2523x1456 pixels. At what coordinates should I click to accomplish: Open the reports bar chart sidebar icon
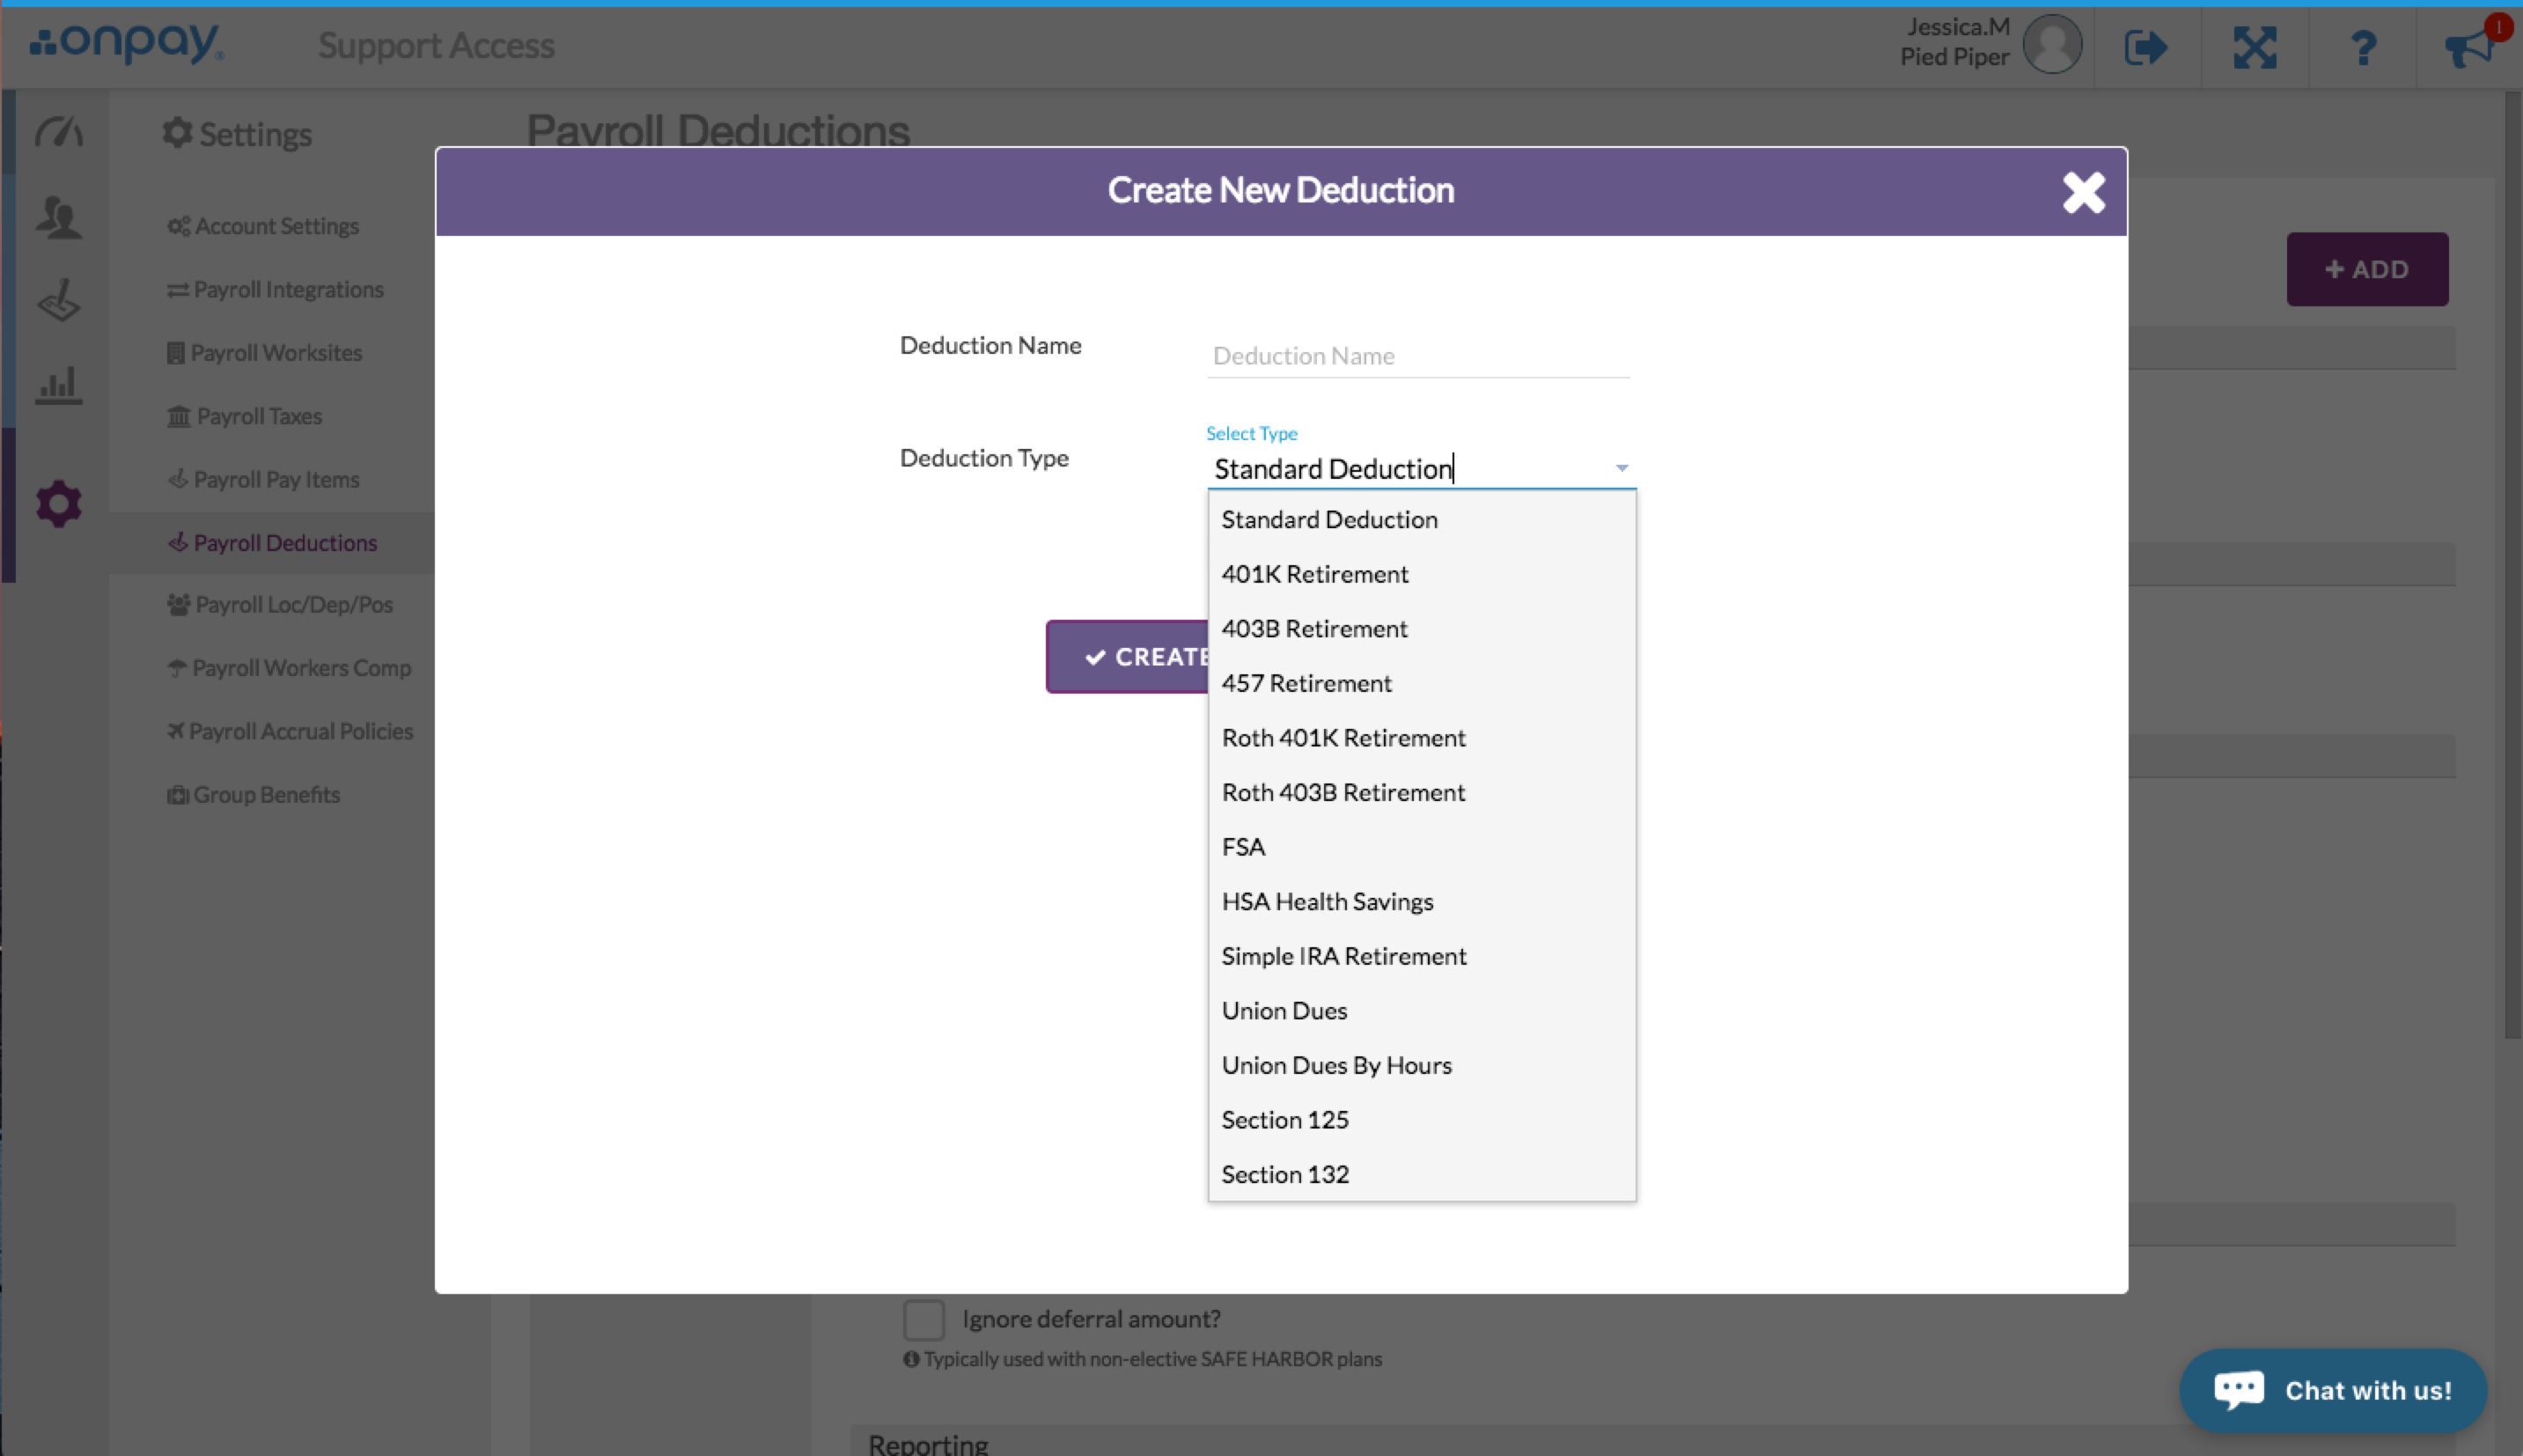(59, 385)
